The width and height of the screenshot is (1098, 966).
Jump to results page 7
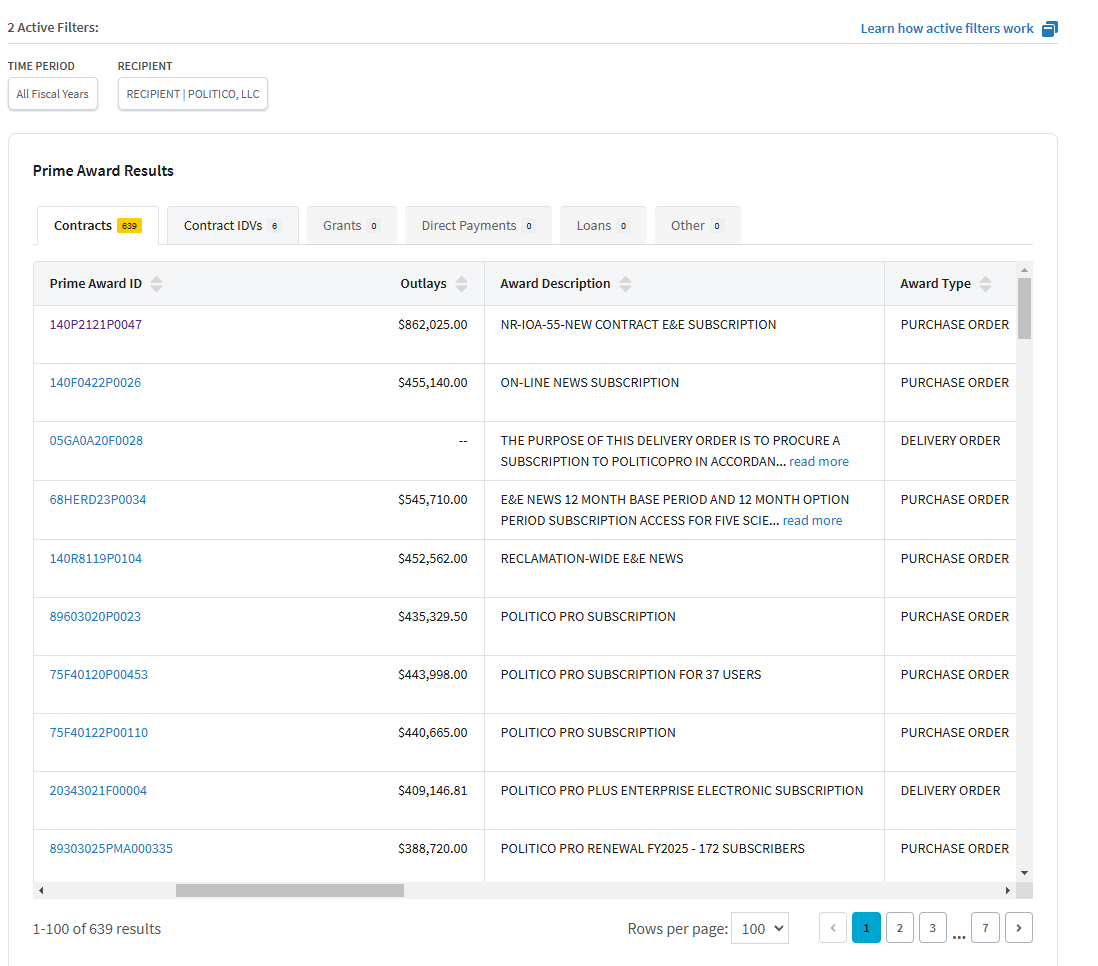pos(985,928)
